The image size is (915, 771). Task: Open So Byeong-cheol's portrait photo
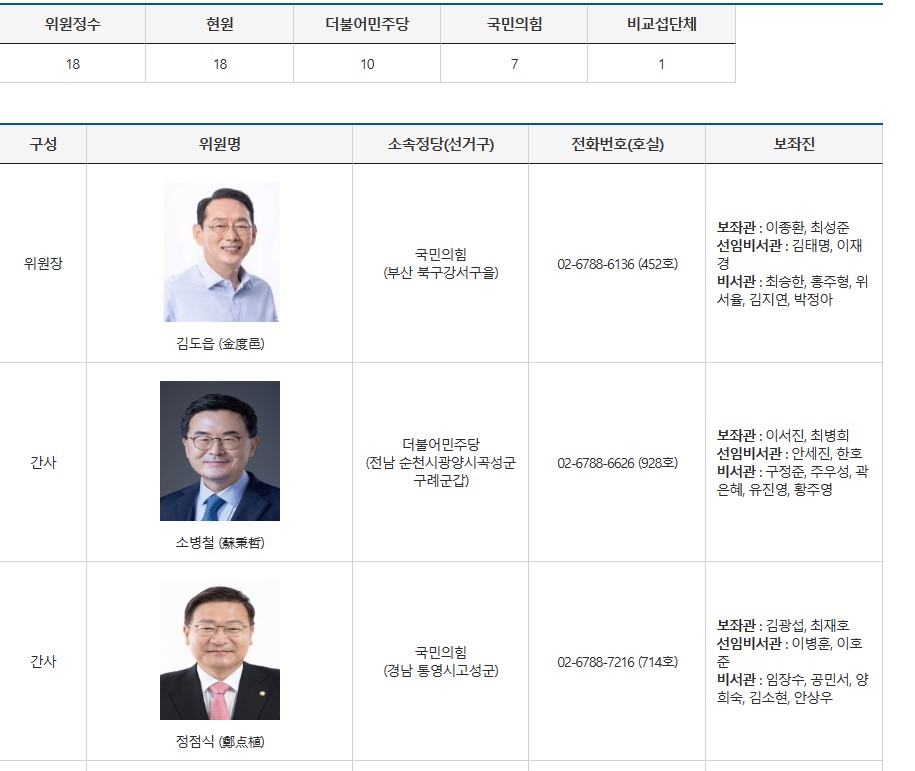pos(220,451)
